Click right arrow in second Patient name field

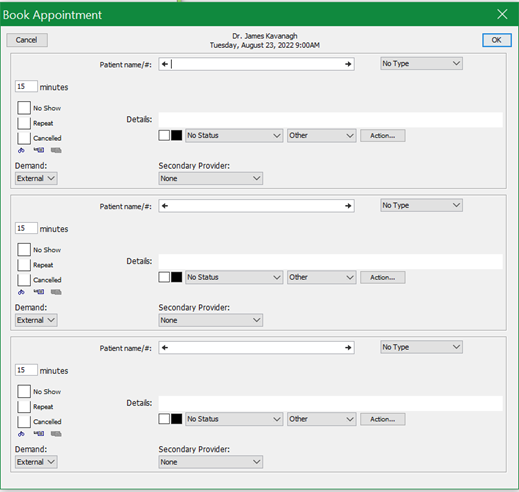pos(348,206)
